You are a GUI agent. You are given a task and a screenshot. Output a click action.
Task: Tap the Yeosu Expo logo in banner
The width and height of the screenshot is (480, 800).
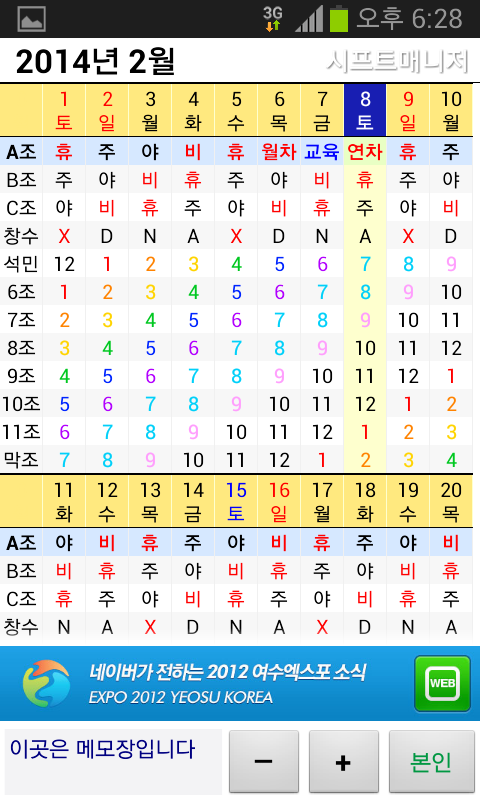click(46, 683)
